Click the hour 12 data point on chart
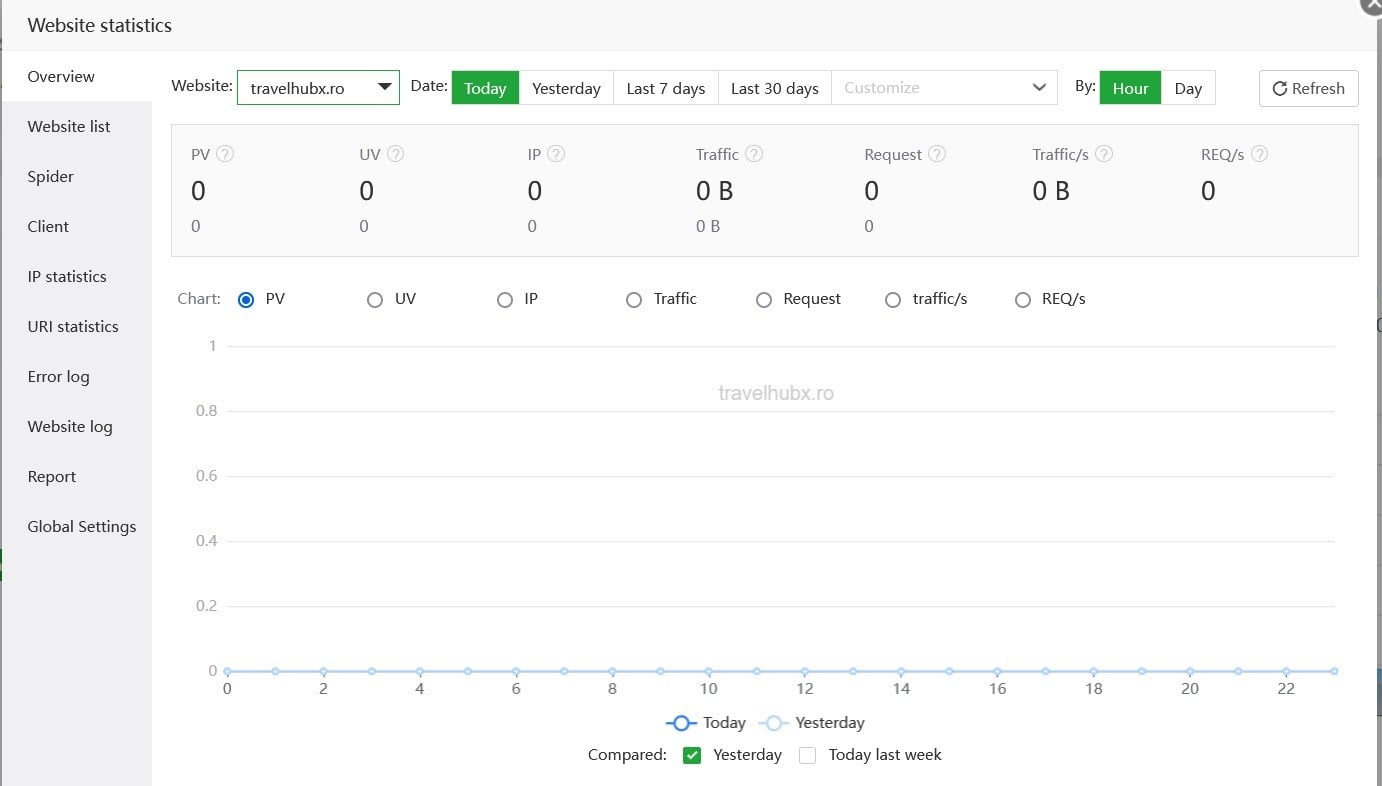This screenshot has height=786, width=1382. point(805,671)
